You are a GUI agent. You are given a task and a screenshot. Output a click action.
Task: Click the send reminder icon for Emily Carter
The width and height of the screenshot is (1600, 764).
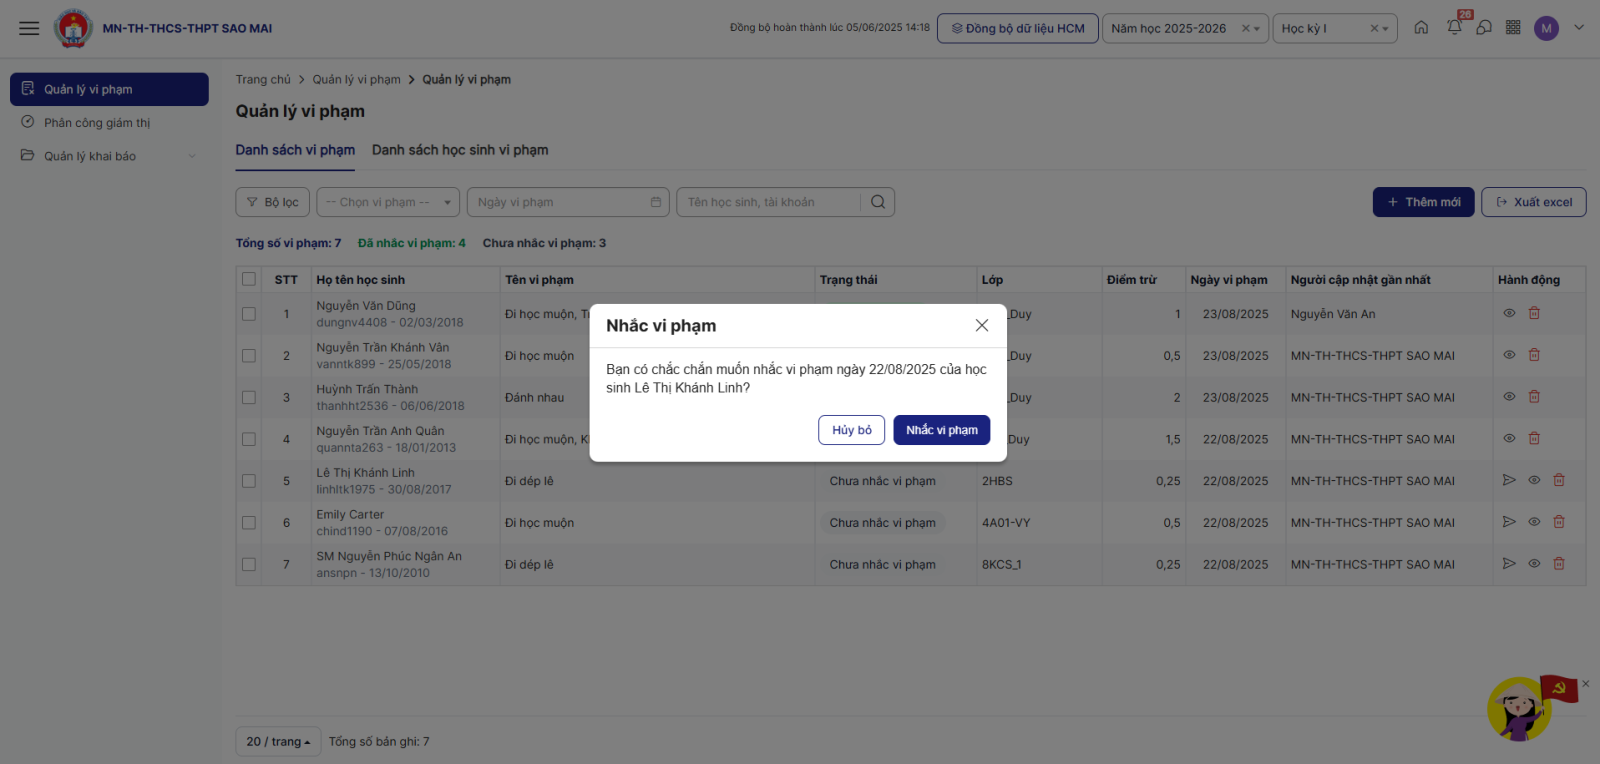pos(1509,522)
